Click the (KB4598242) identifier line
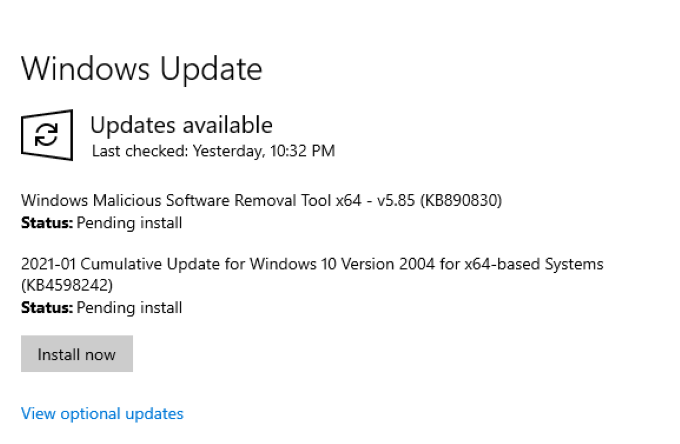Viewport: 680px width, 444px height. [67, 285]
